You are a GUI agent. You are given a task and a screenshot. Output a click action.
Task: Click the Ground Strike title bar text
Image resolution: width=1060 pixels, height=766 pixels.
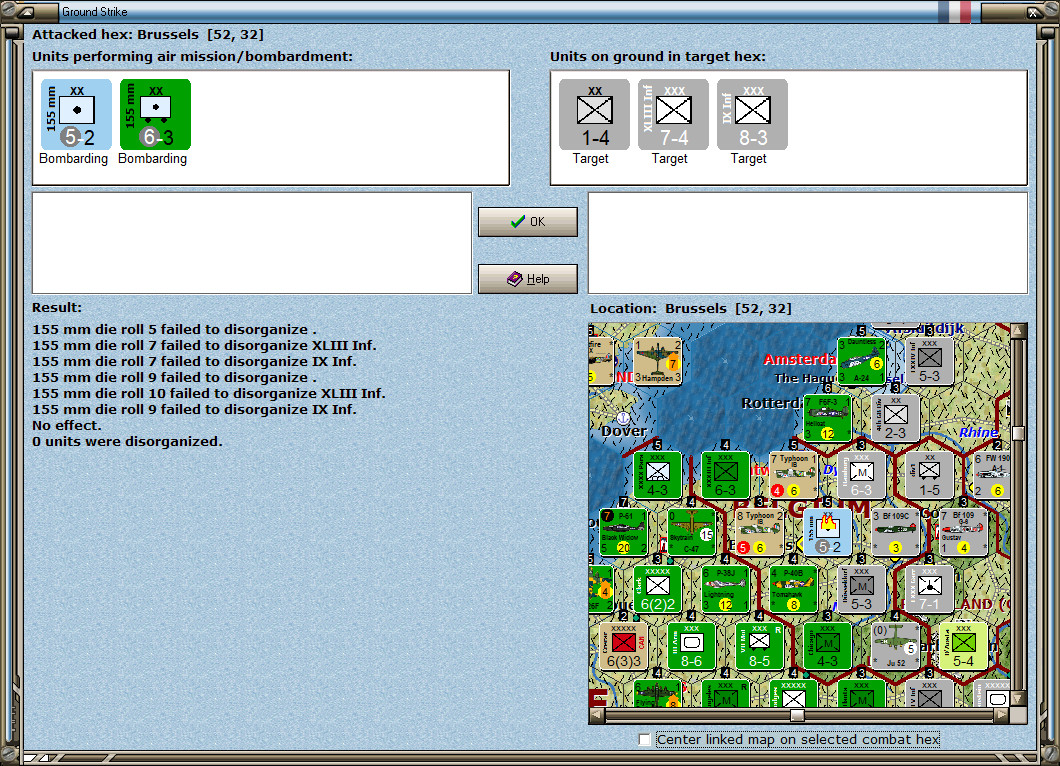pyautogui.click(x=95, y=11)
